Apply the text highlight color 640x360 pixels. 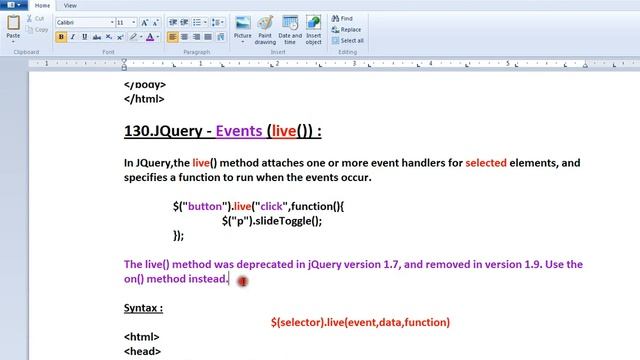[x=133, y=37]
